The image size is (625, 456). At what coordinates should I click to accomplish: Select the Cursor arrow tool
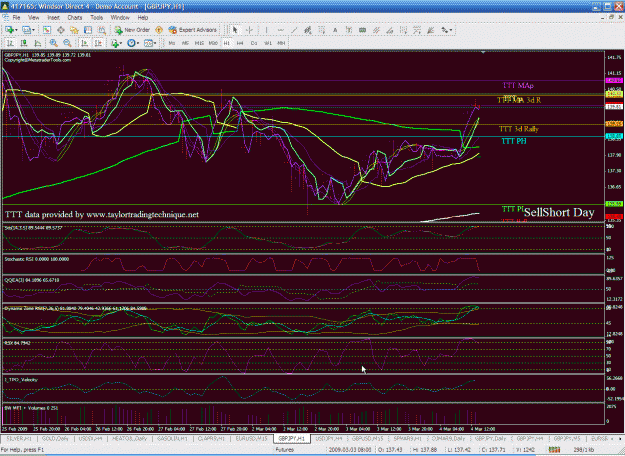(235, 30)
